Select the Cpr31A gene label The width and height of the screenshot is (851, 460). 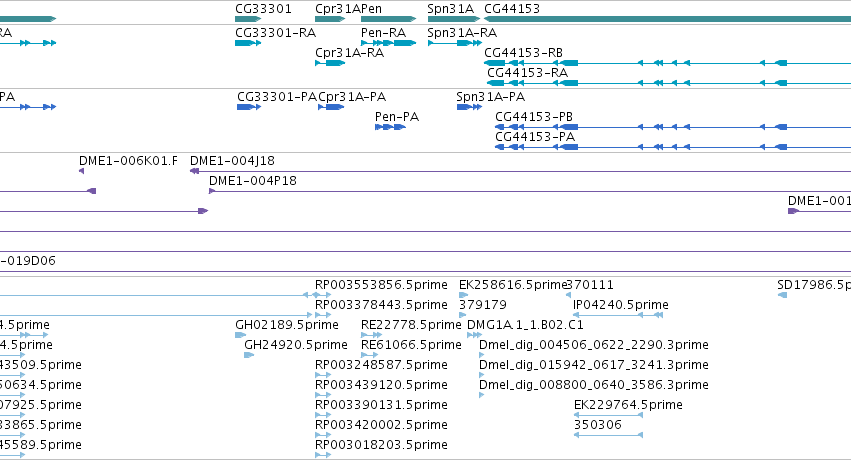338,9
